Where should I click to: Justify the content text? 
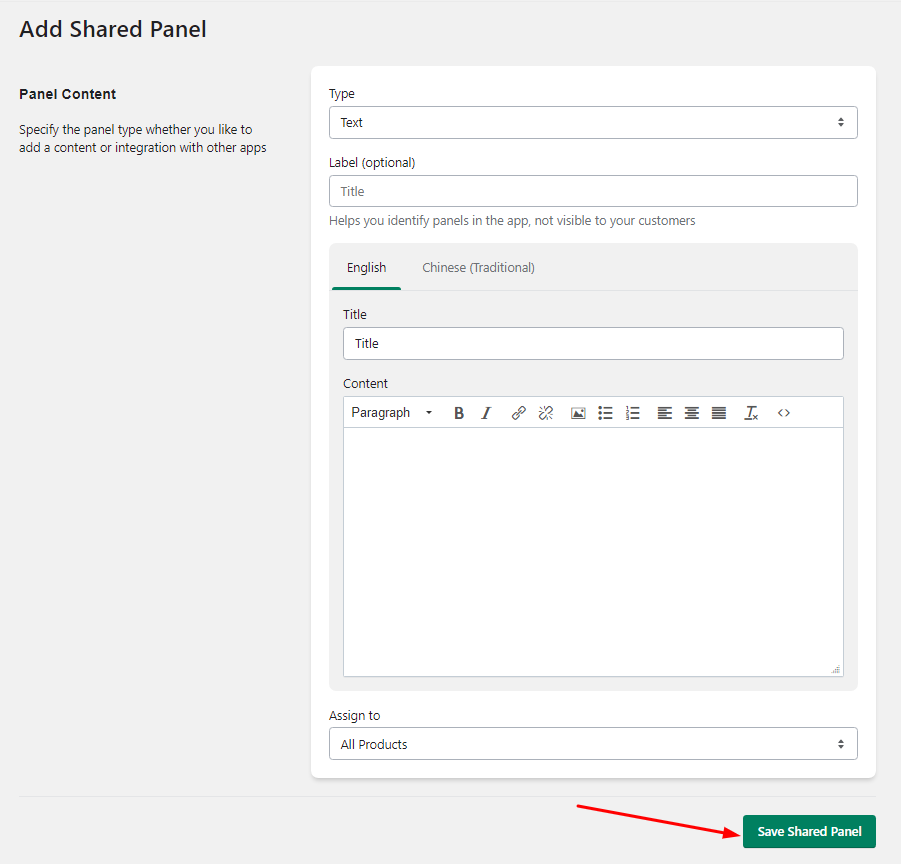[719, 413]
